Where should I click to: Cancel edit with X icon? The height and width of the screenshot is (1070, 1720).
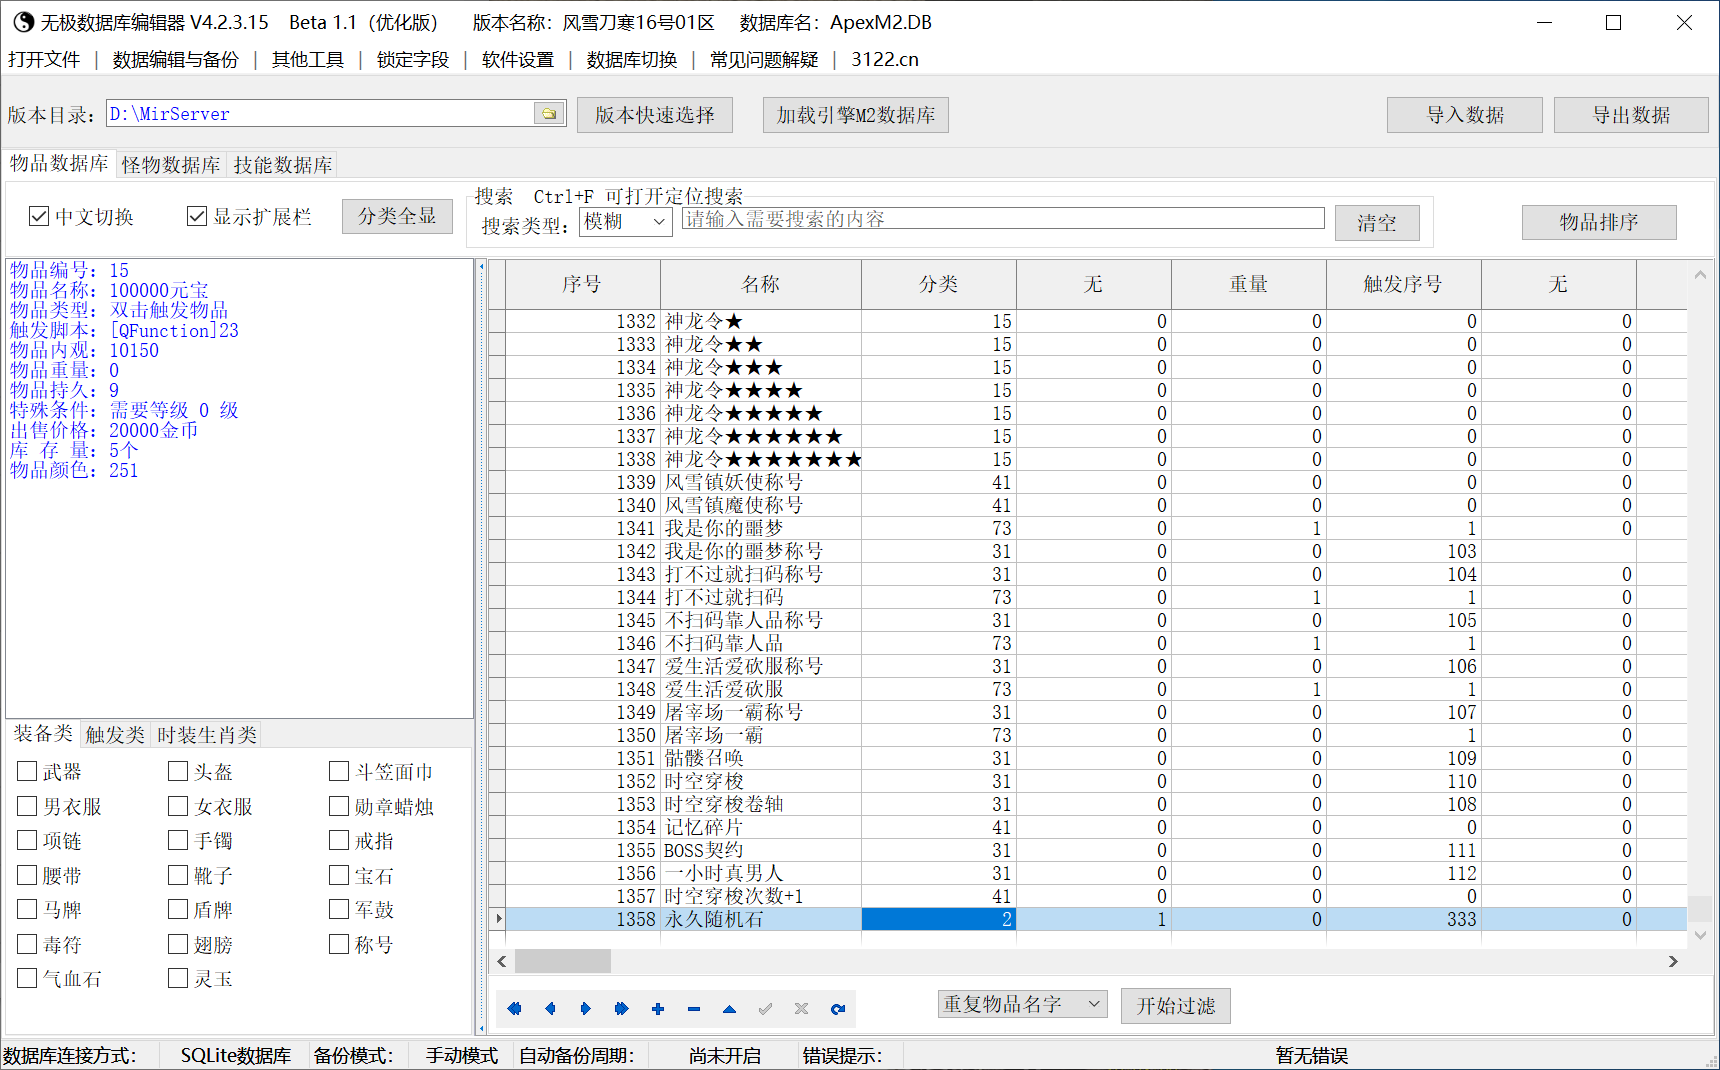(802, 1008)
